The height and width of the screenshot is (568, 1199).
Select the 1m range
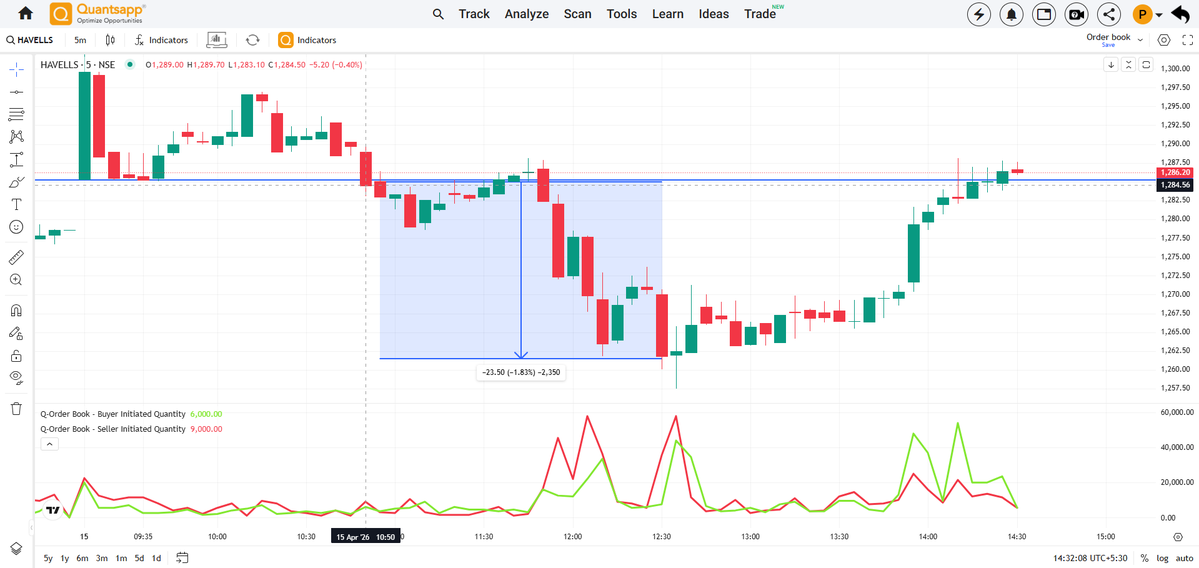pos(121,558)
